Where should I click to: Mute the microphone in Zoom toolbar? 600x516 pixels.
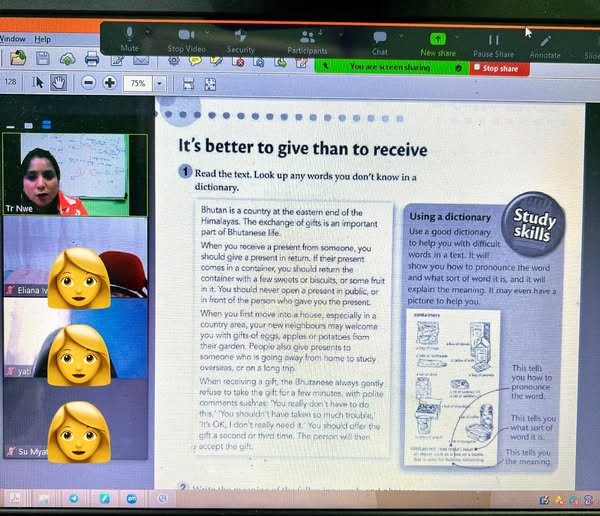click(x=130, y=38)
